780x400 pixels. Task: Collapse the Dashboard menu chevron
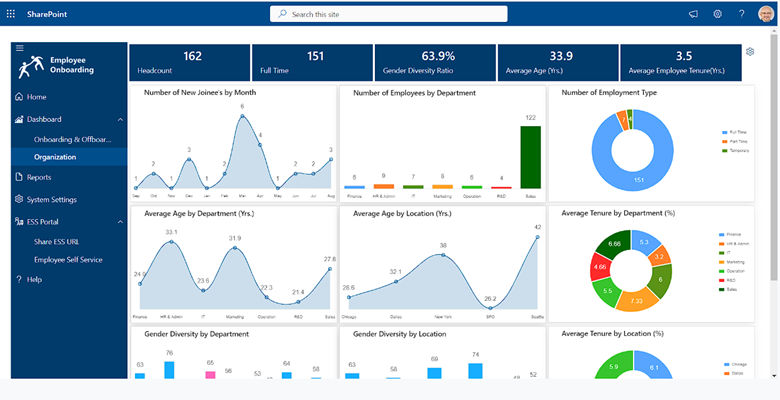[x=120, y=119]
